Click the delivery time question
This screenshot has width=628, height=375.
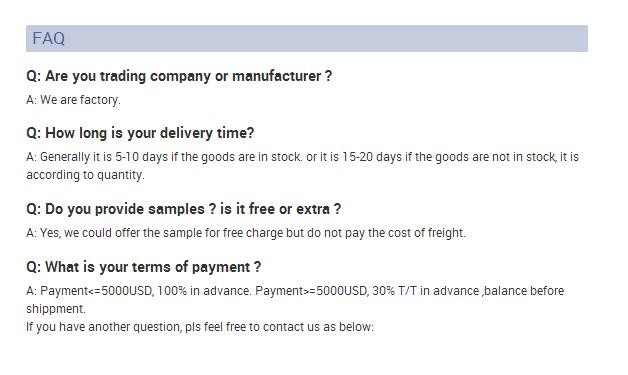140,133
